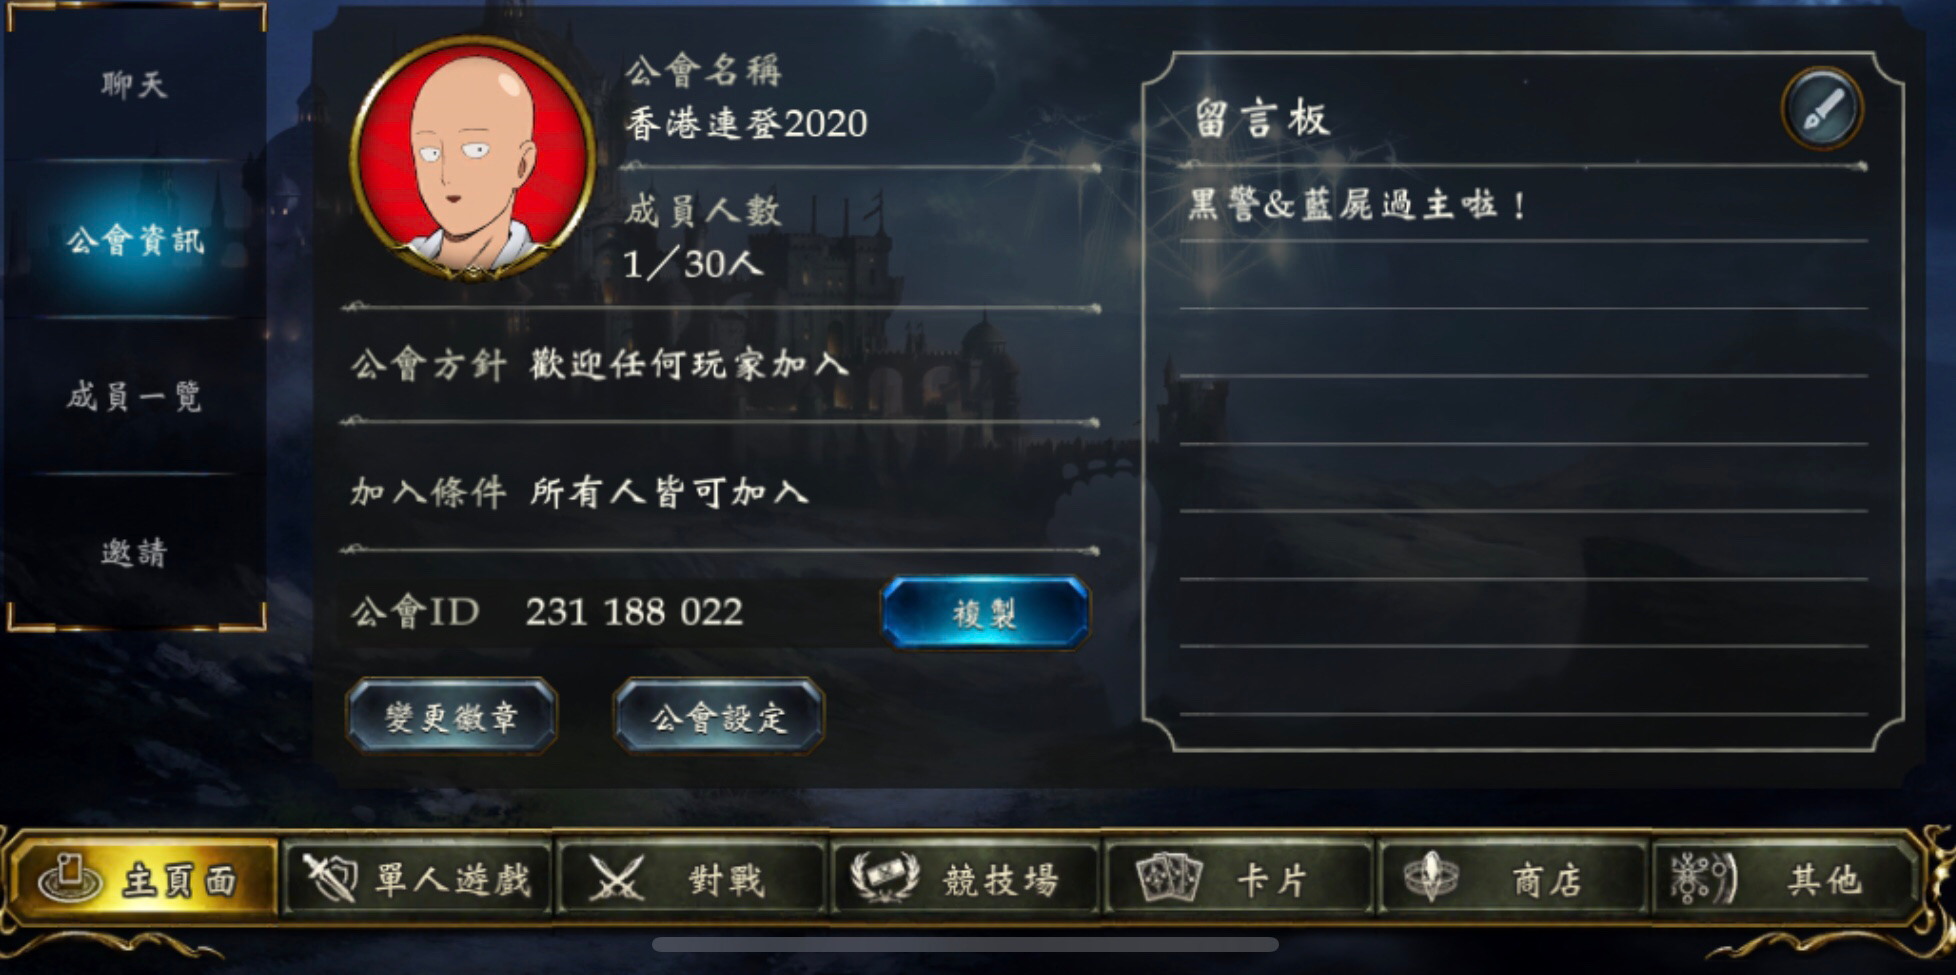Tap the 主頁面 home icon

coord(70,880)
